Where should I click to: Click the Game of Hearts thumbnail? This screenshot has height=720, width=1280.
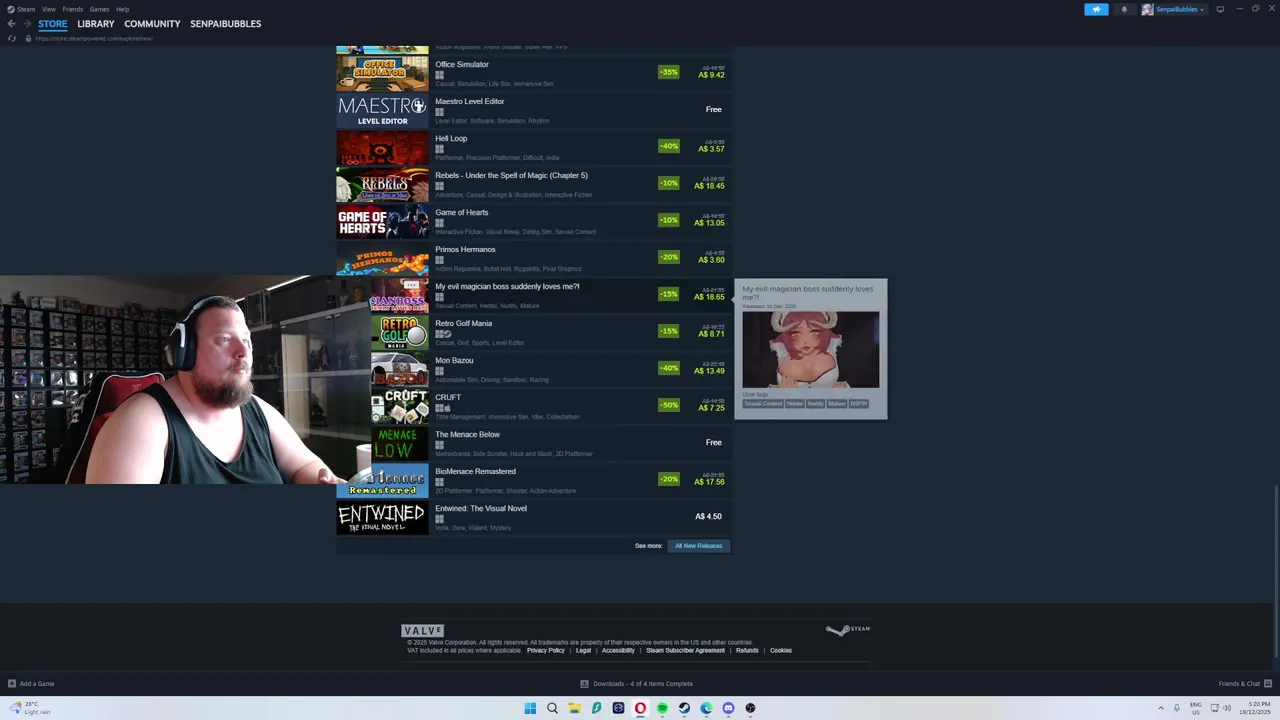(x=382, y=221)
